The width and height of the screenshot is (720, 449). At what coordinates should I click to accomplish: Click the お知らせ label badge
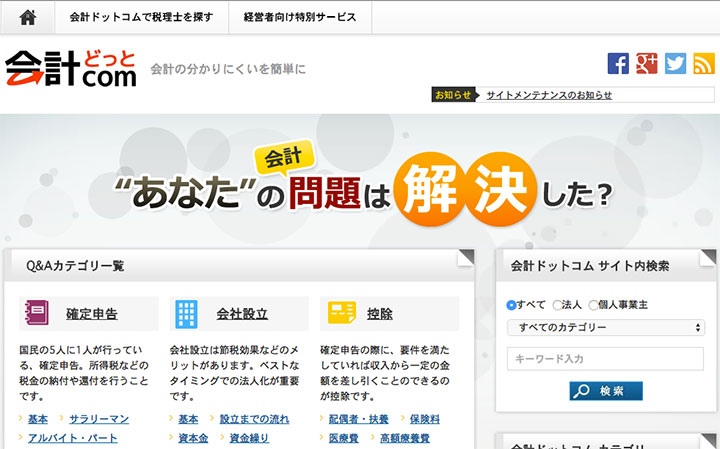453,95
